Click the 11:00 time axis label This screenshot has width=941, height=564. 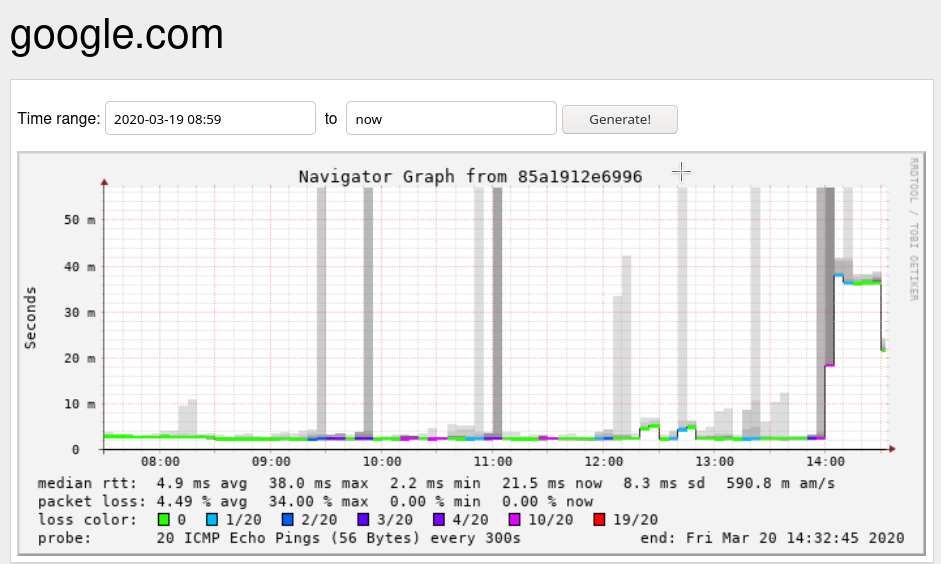[493, 462]
